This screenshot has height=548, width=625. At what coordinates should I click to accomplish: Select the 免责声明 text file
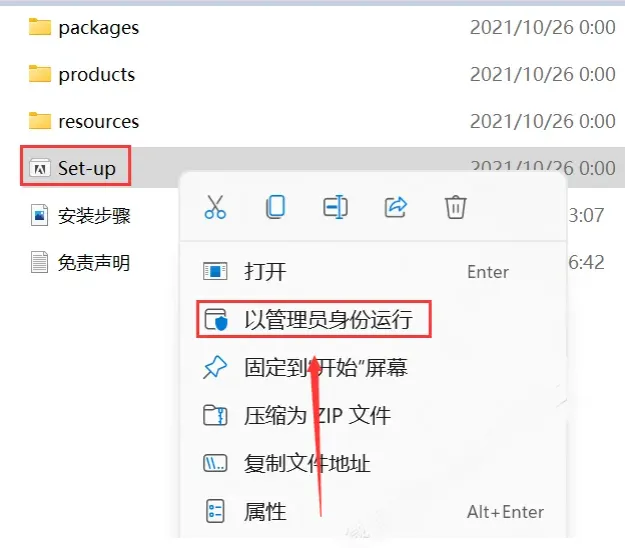(x=80, y=263)
